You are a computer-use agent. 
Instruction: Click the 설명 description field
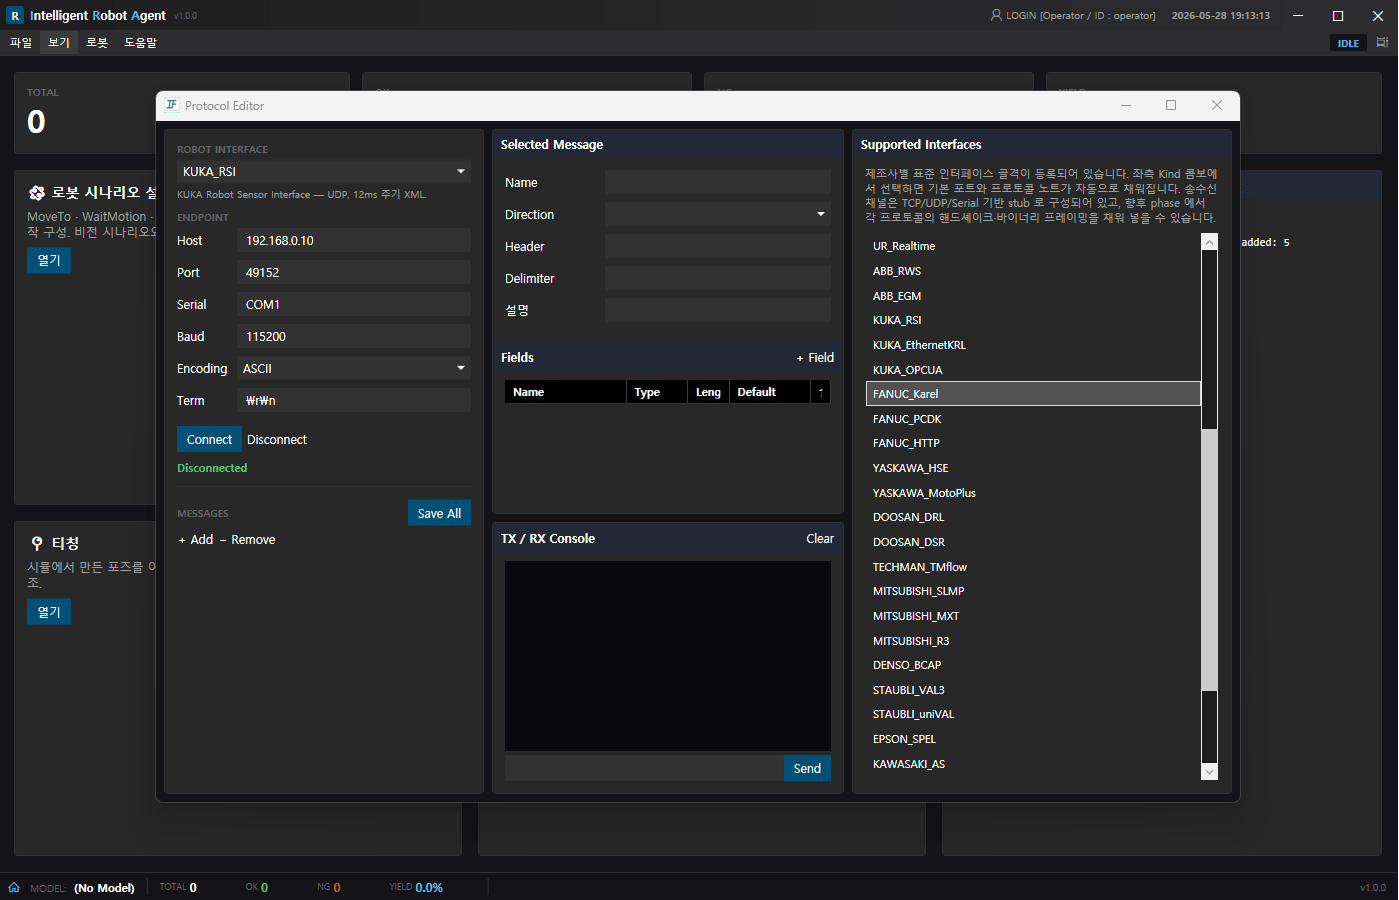tap(718, 310)
